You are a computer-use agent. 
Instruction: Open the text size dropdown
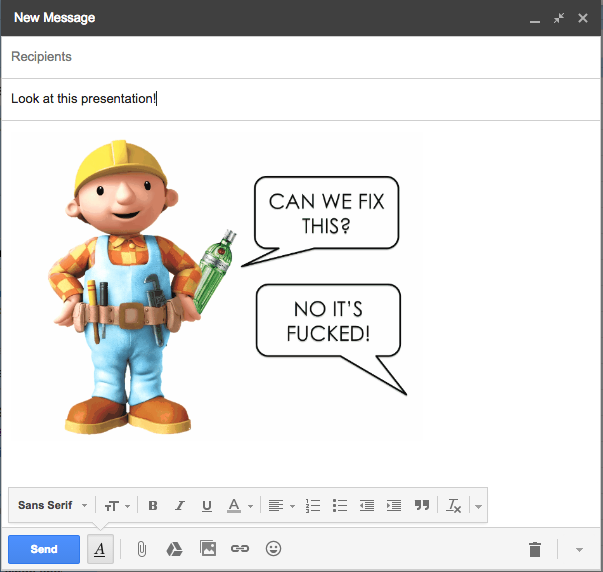coord(117,506)
